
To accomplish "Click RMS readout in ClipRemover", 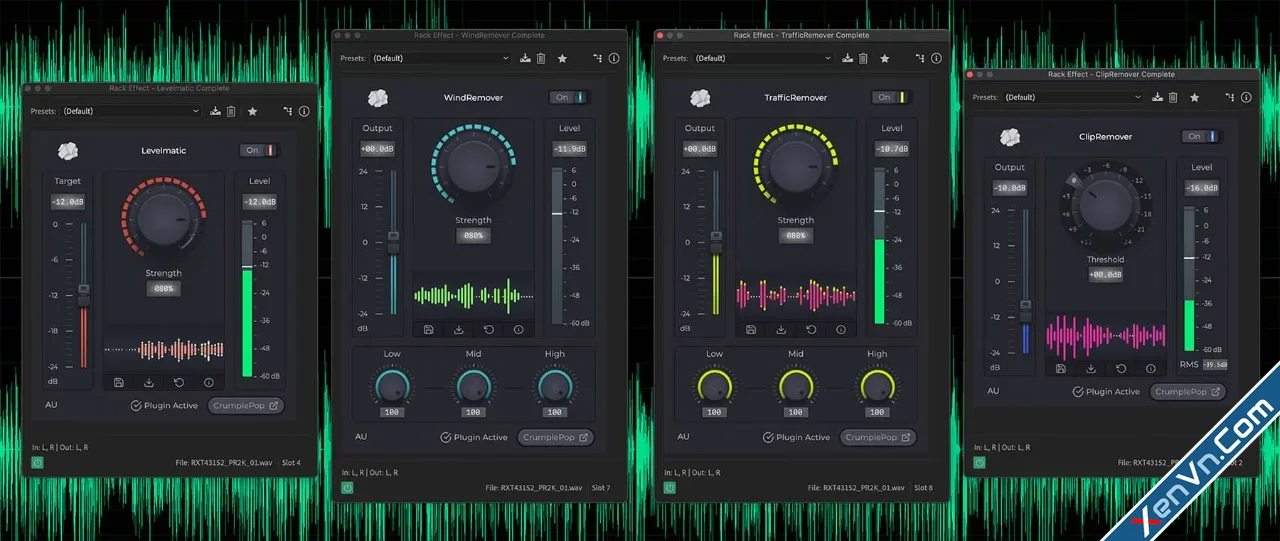I will coord(1214,365).
